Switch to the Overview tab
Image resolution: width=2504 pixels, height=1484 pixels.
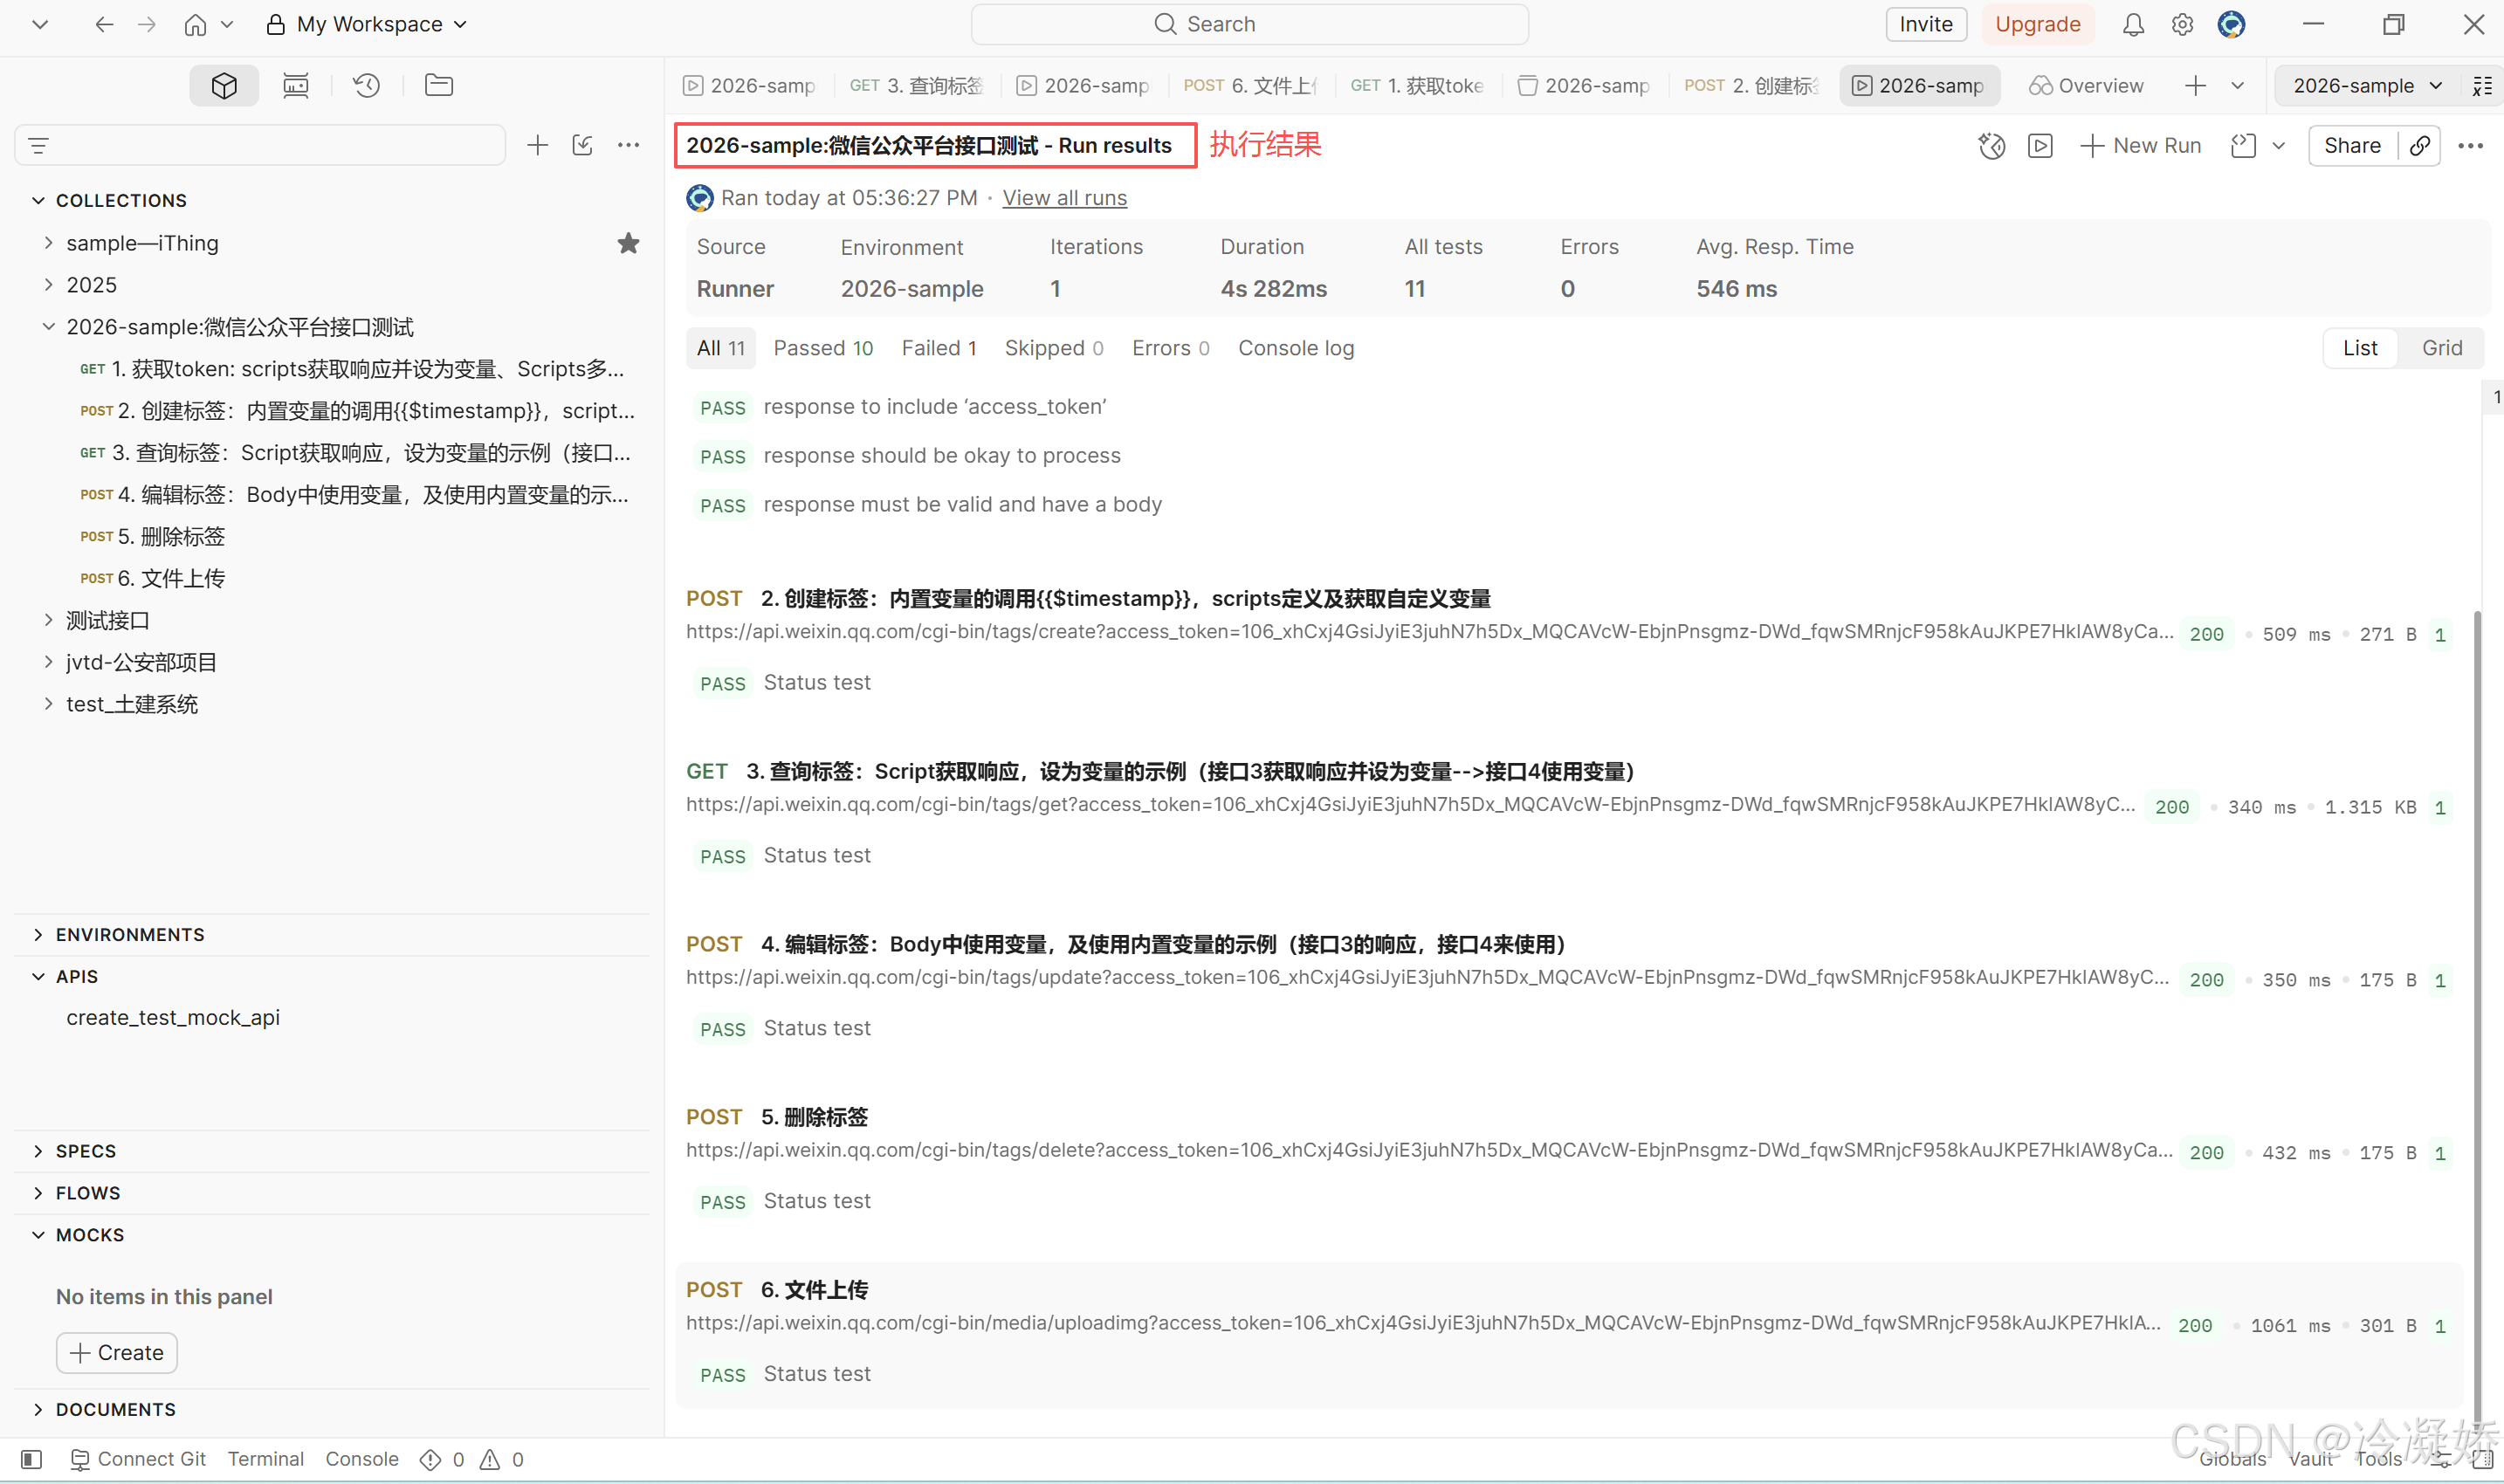pyautogui.click(x=2087, y=86)
